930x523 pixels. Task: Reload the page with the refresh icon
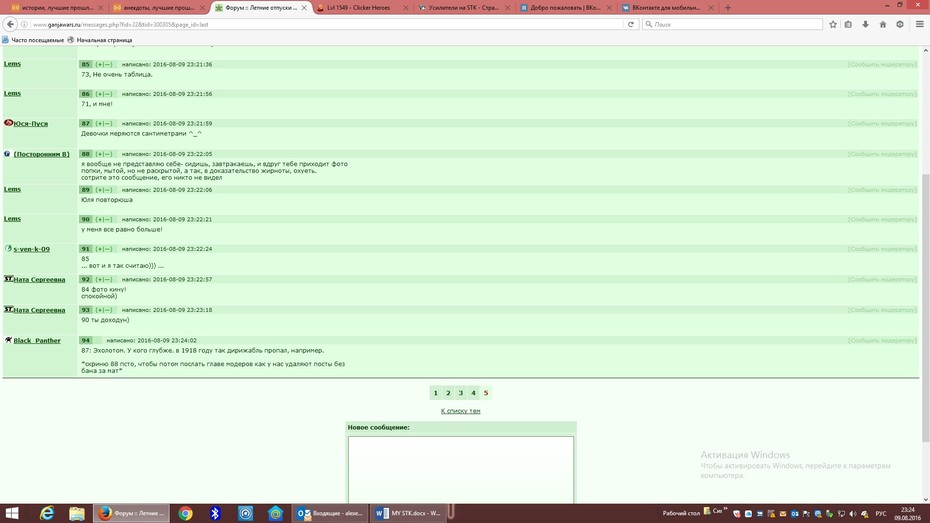(630, 24)
